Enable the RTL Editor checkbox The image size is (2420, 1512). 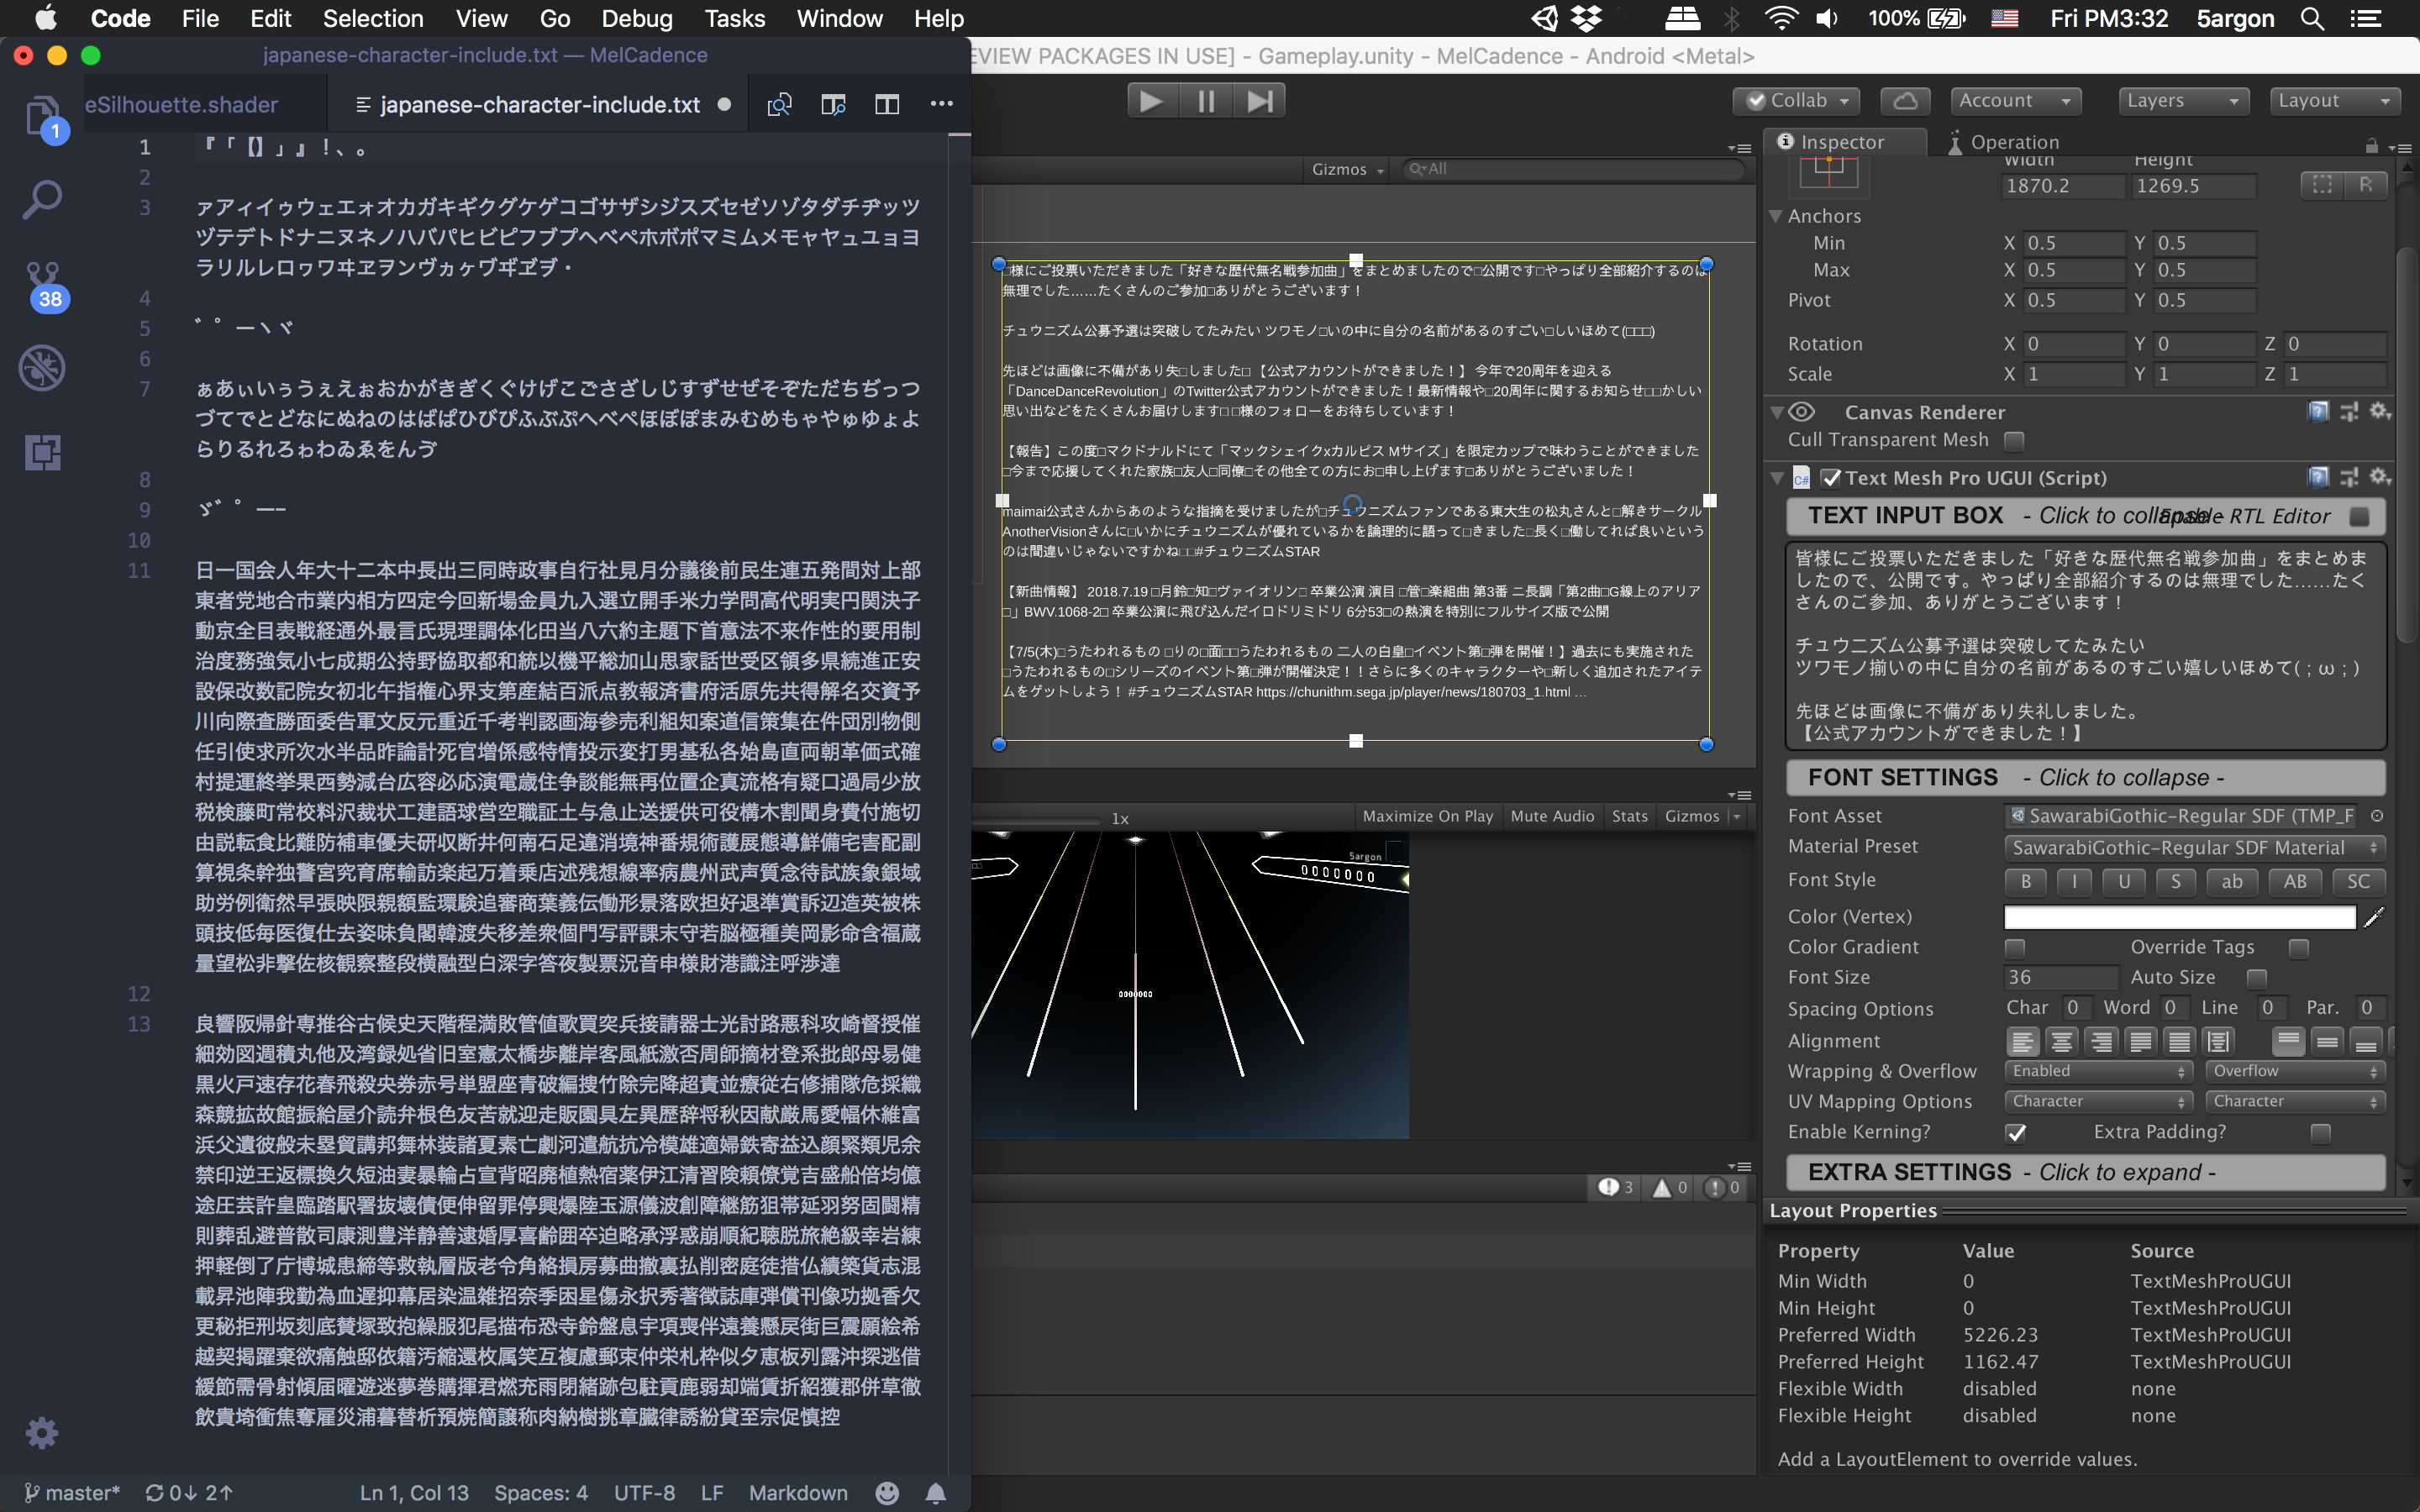[x=2359, y=517]
